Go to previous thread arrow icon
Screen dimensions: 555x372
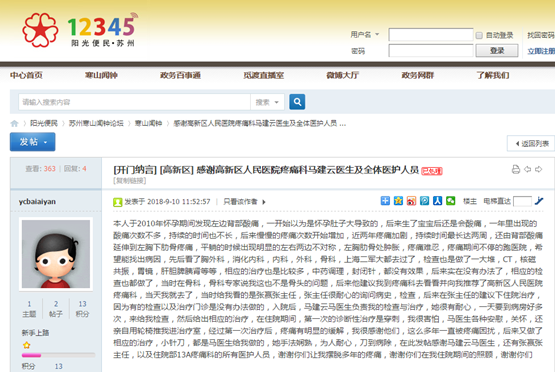(527, 170)
